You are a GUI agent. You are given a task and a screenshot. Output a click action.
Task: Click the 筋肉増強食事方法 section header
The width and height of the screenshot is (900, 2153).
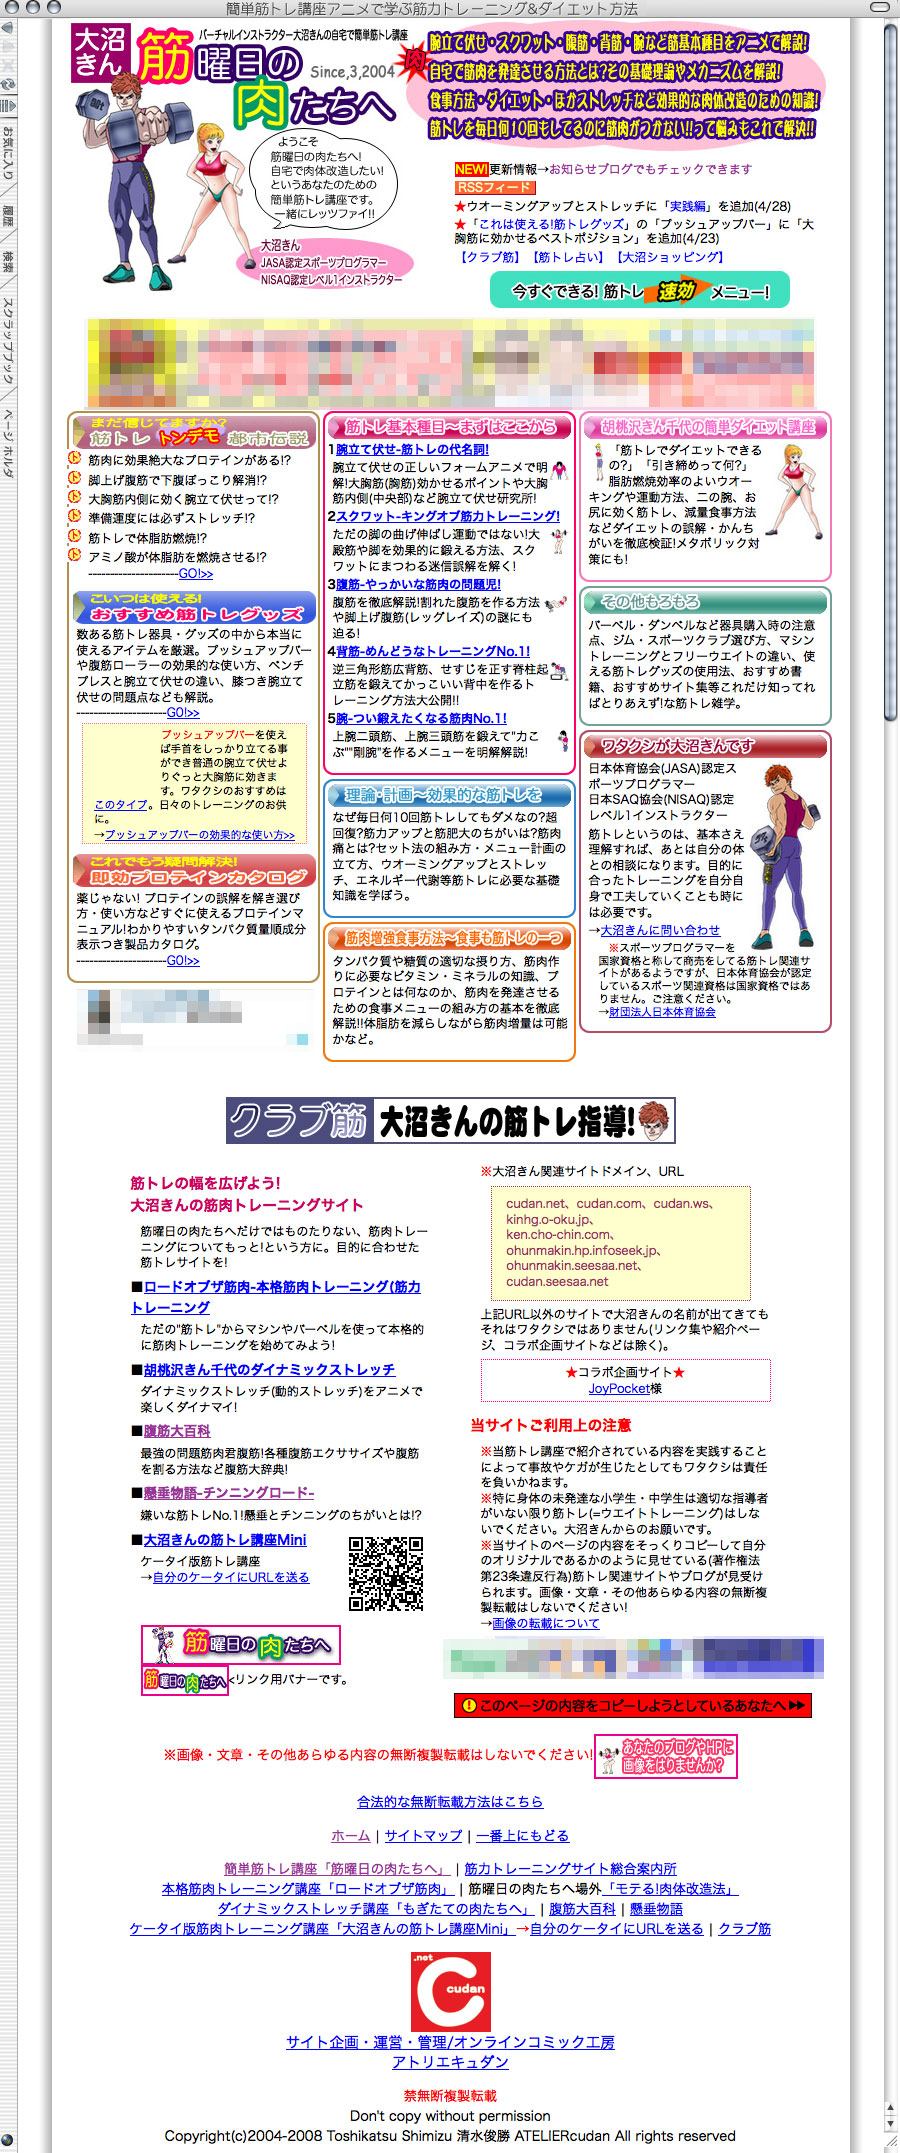click(450, 938)
